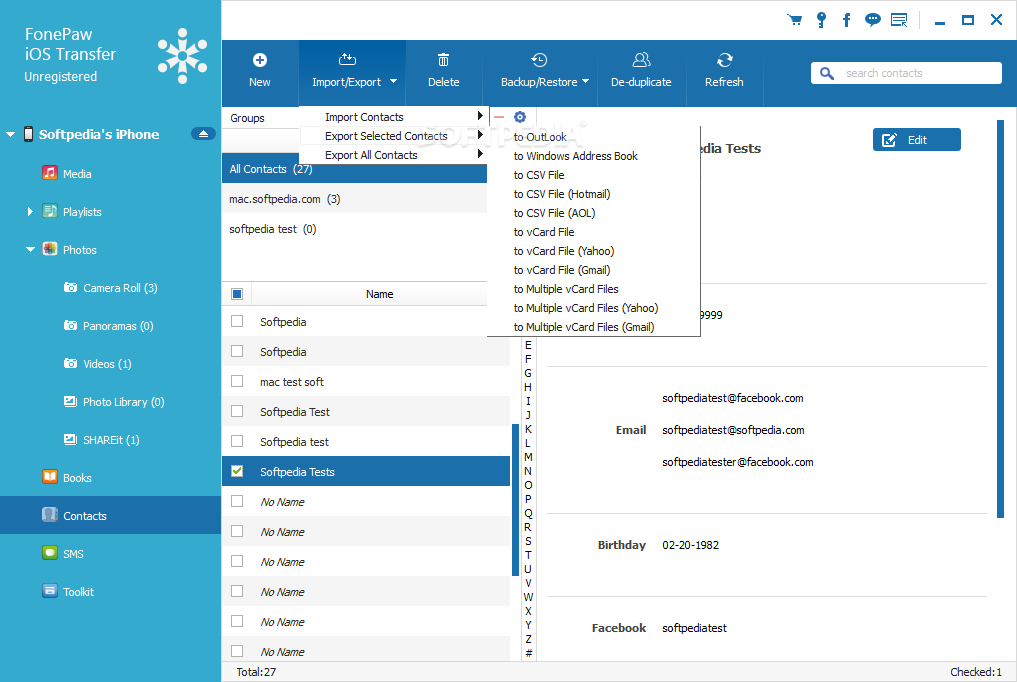Eject Softpedia's iPhone using eject icon
Screen dimensions: 1017x682
(203, 134)
